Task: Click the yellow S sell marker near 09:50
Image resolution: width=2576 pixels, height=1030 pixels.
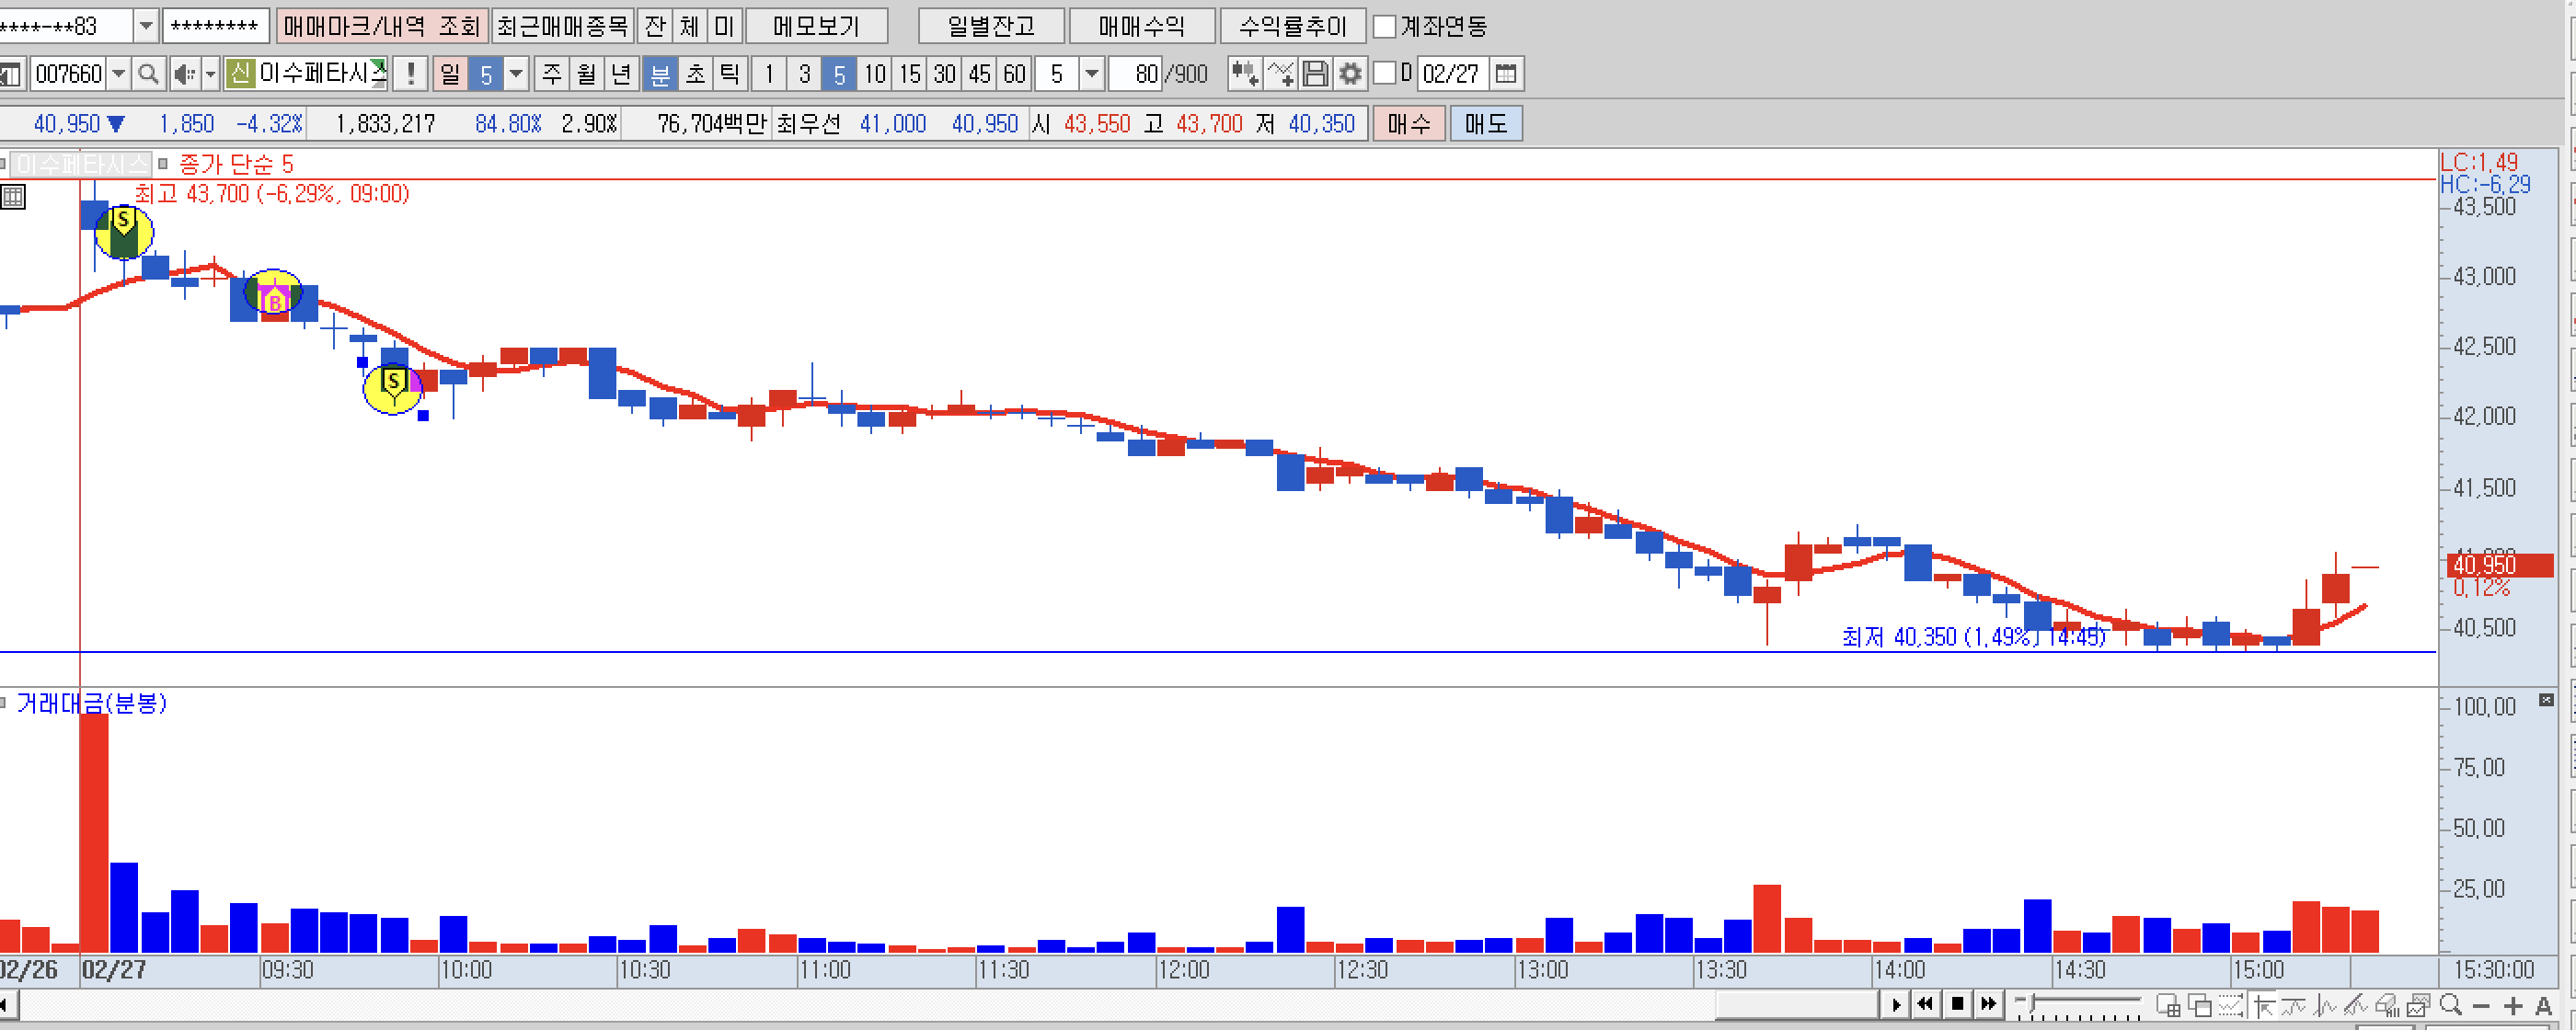Action: [x=392, y=388]
